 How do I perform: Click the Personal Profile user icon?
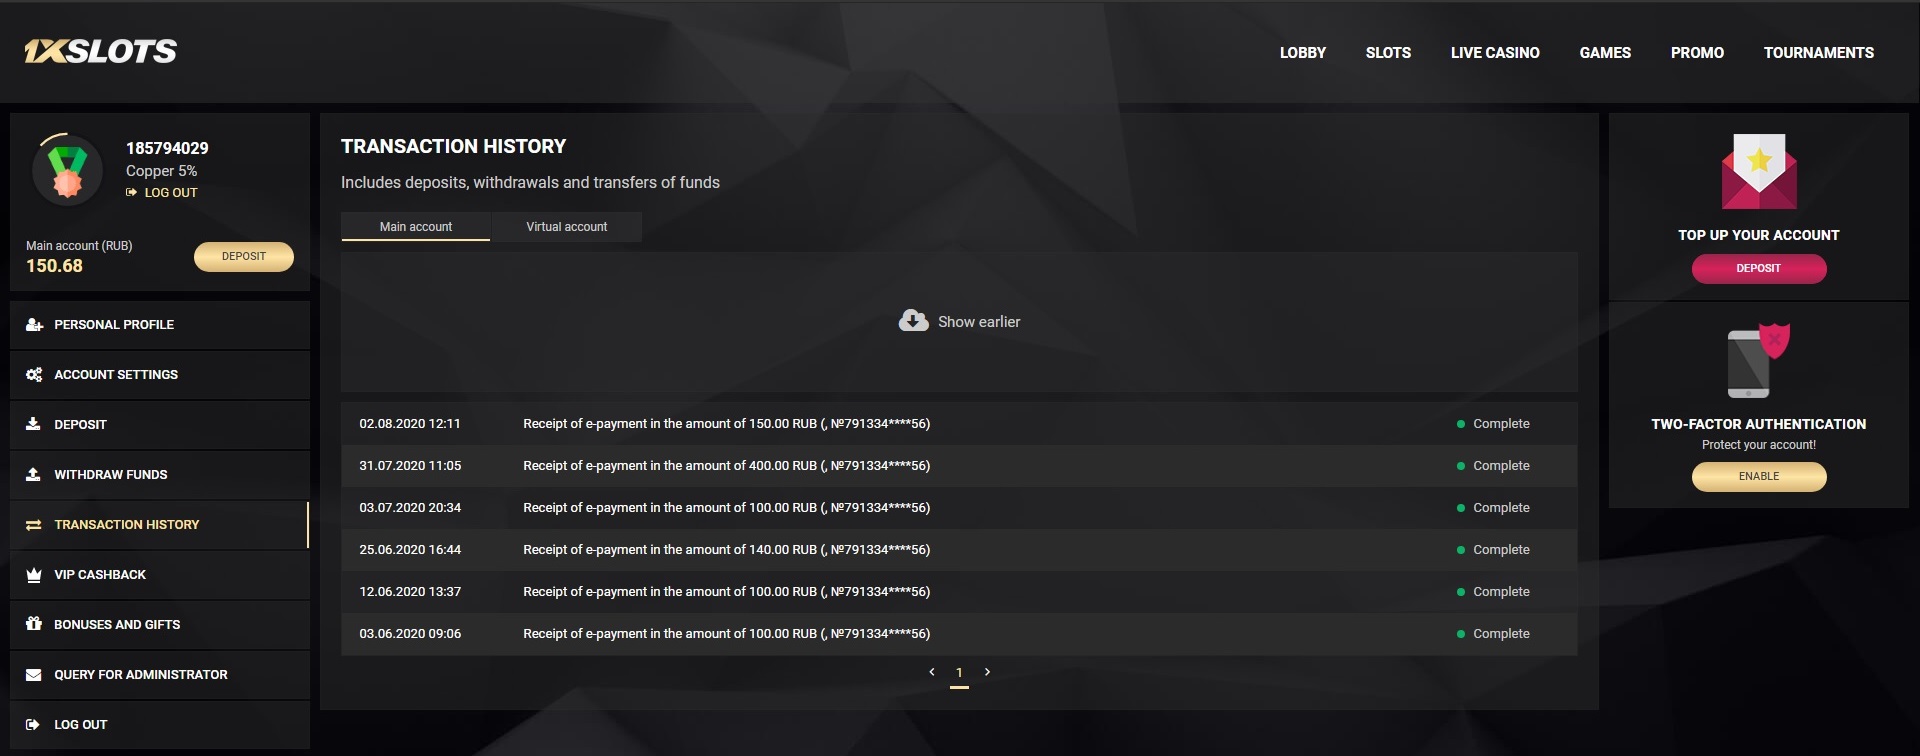click(34, 325)
